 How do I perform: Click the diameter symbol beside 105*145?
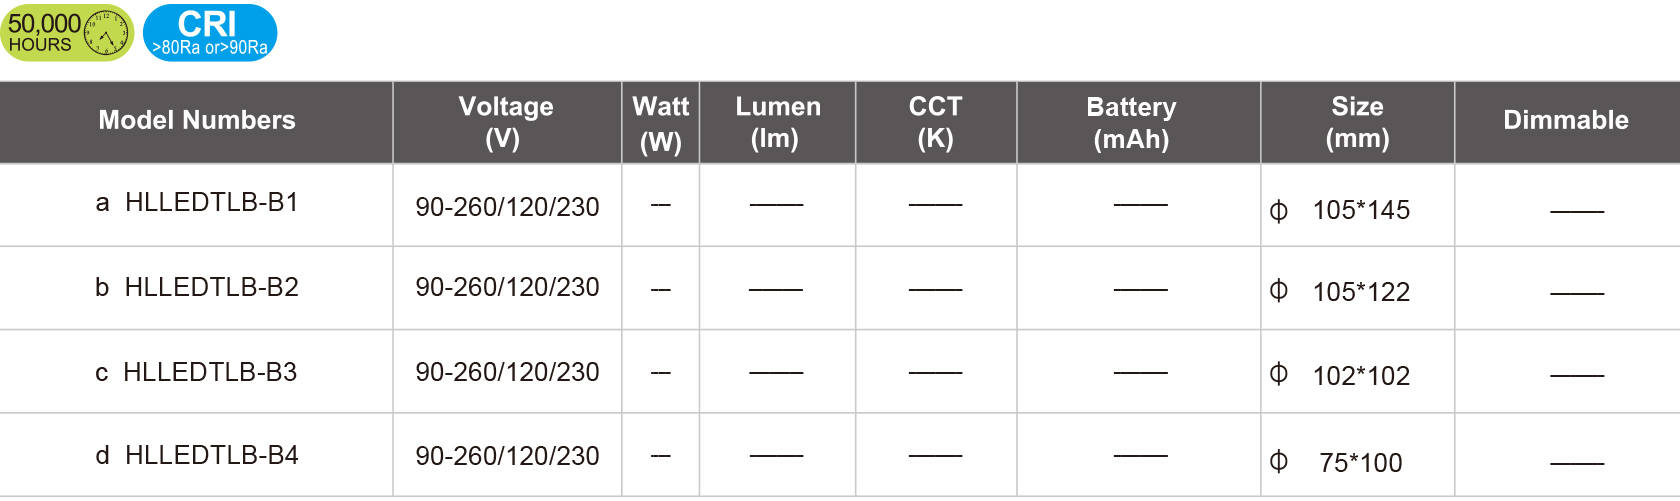(1278, 211)
